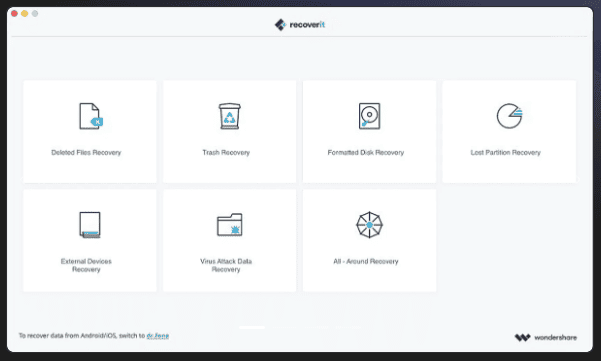
Task: Follow the dr.fone link
Action: [158, 336]
